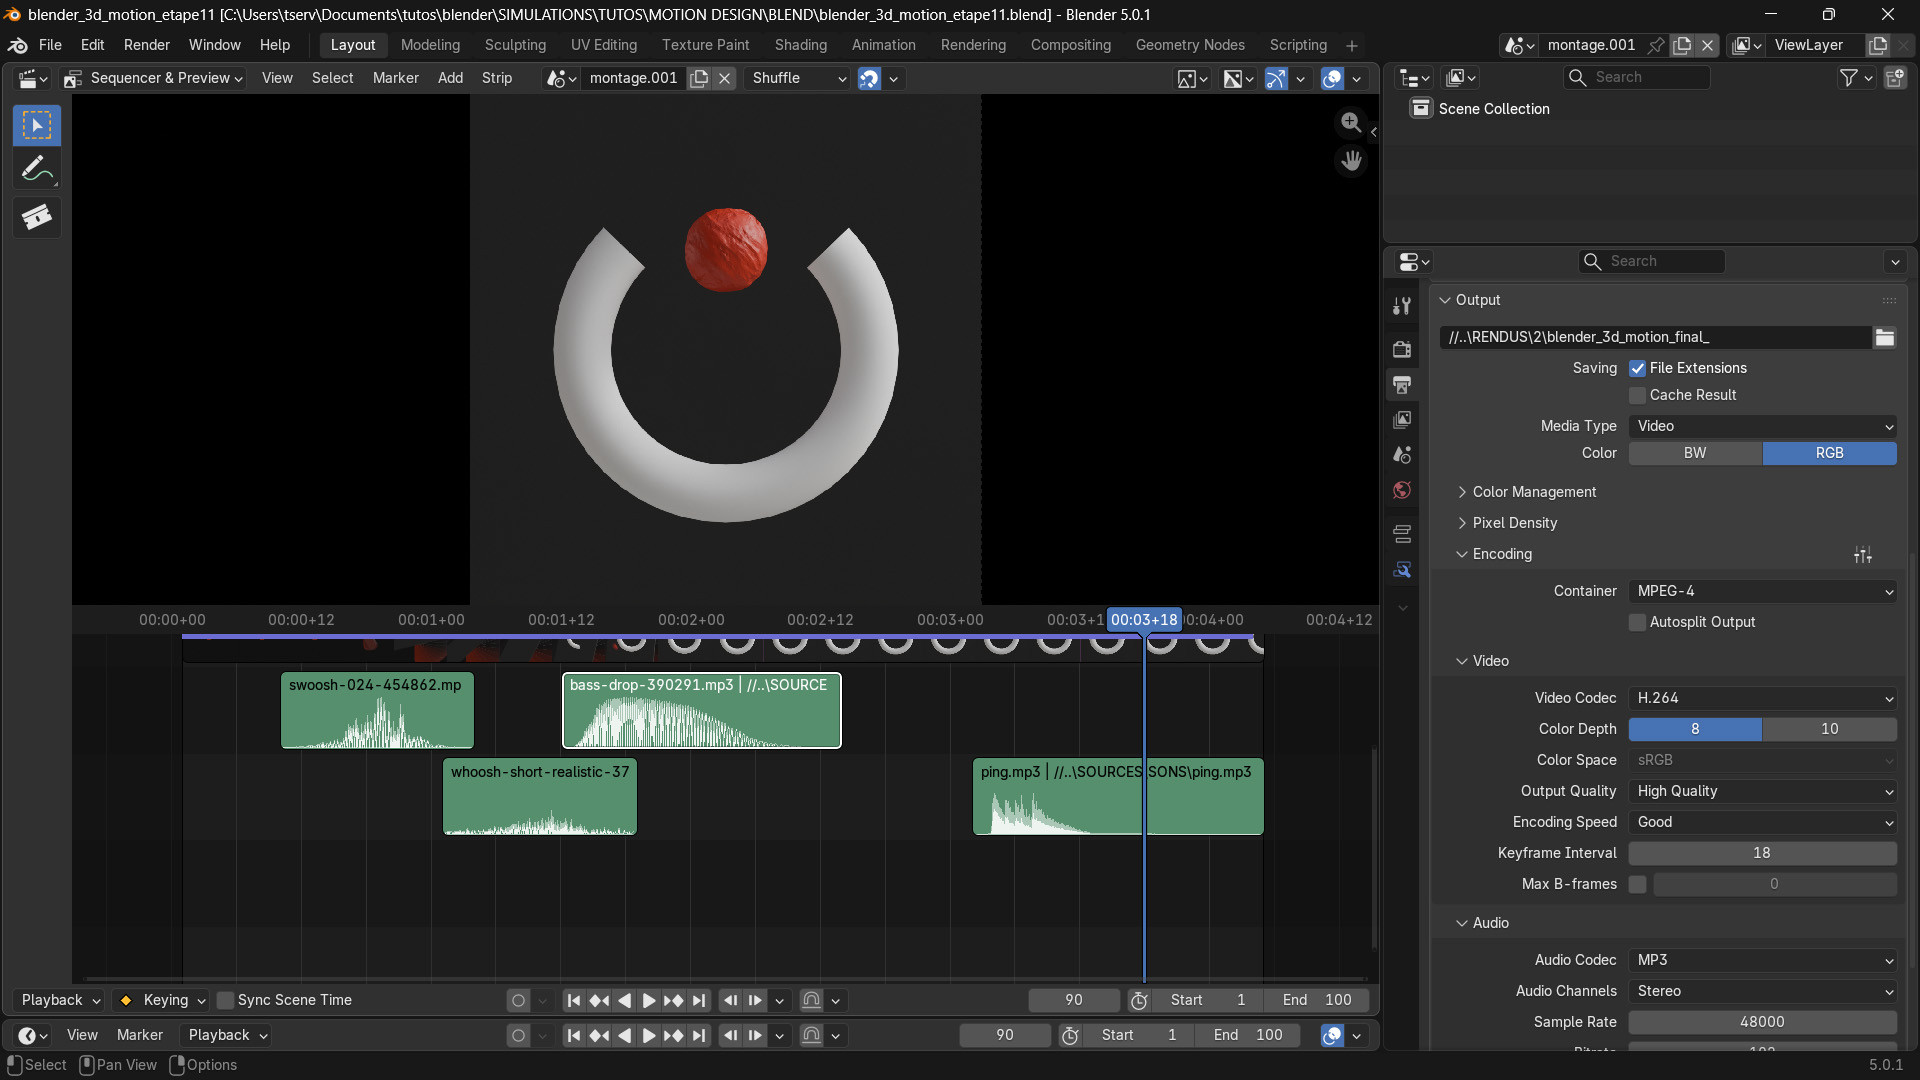
Task: Open the Tool properties tab icon
Action: [x=1402, y=306]
